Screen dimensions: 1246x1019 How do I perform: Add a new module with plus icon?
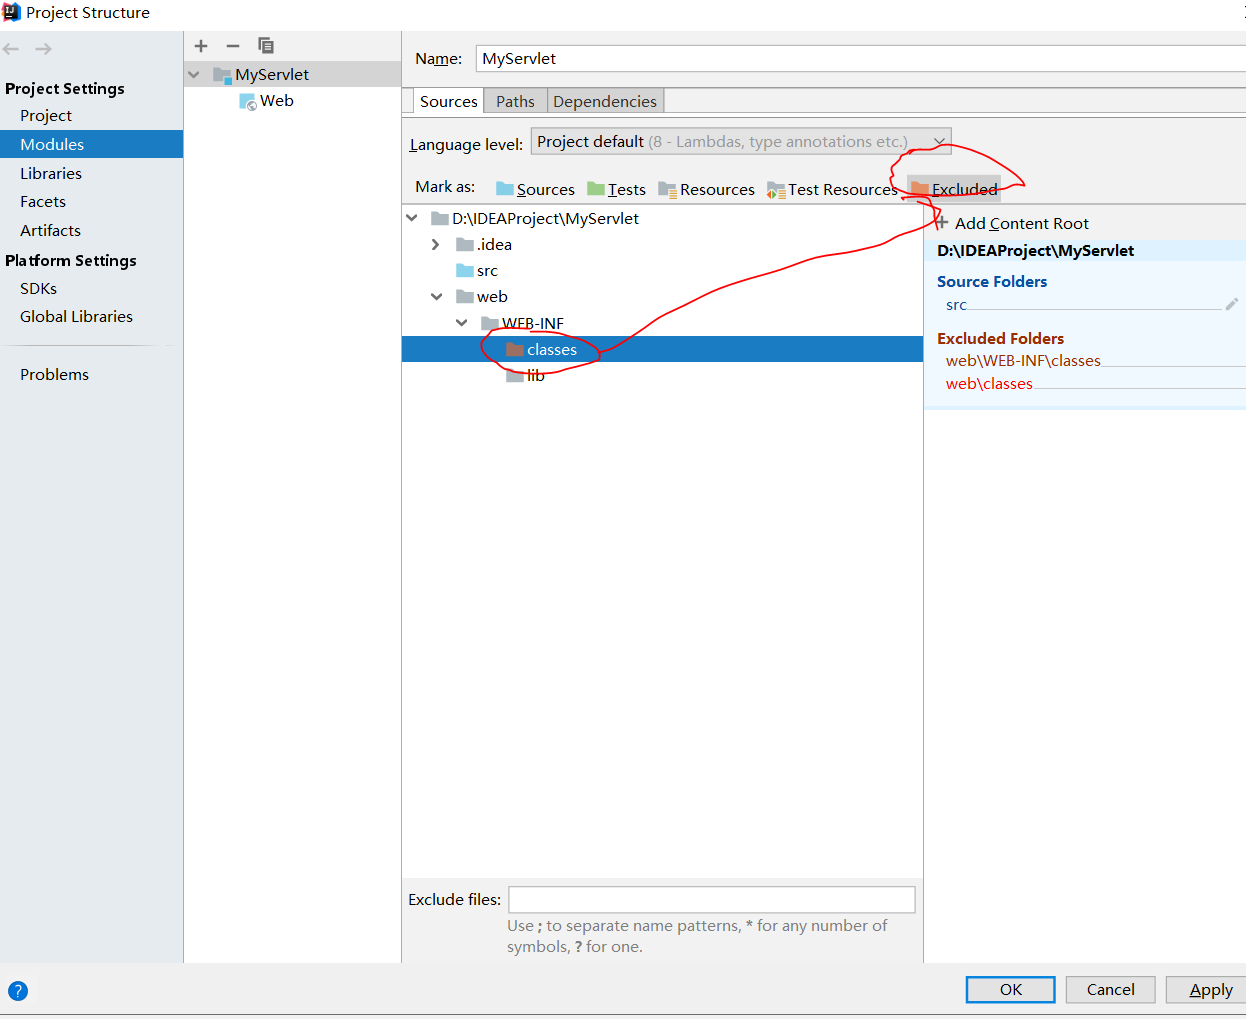[201, 46]
